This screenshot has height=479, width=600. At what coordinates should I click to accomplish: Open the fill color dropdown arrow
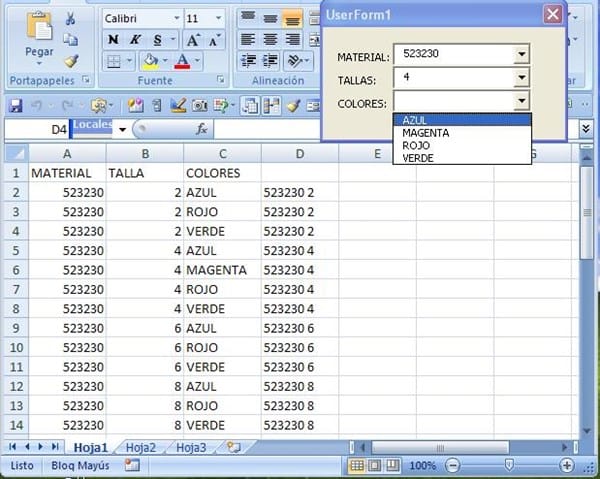165,60
